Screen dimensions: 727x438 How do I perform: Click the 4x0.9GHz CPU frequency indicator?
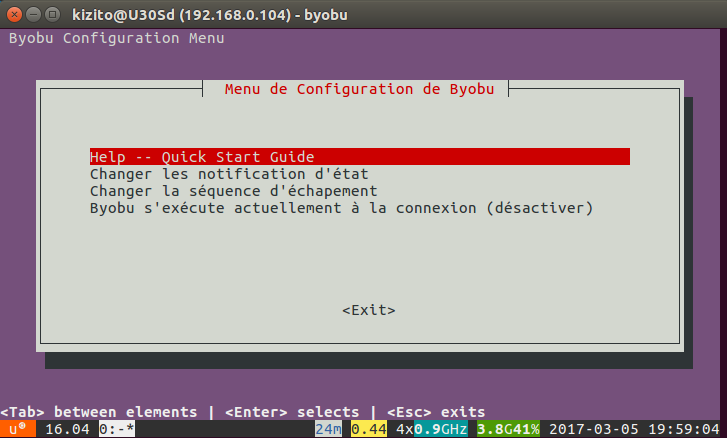tap(431, 429)
